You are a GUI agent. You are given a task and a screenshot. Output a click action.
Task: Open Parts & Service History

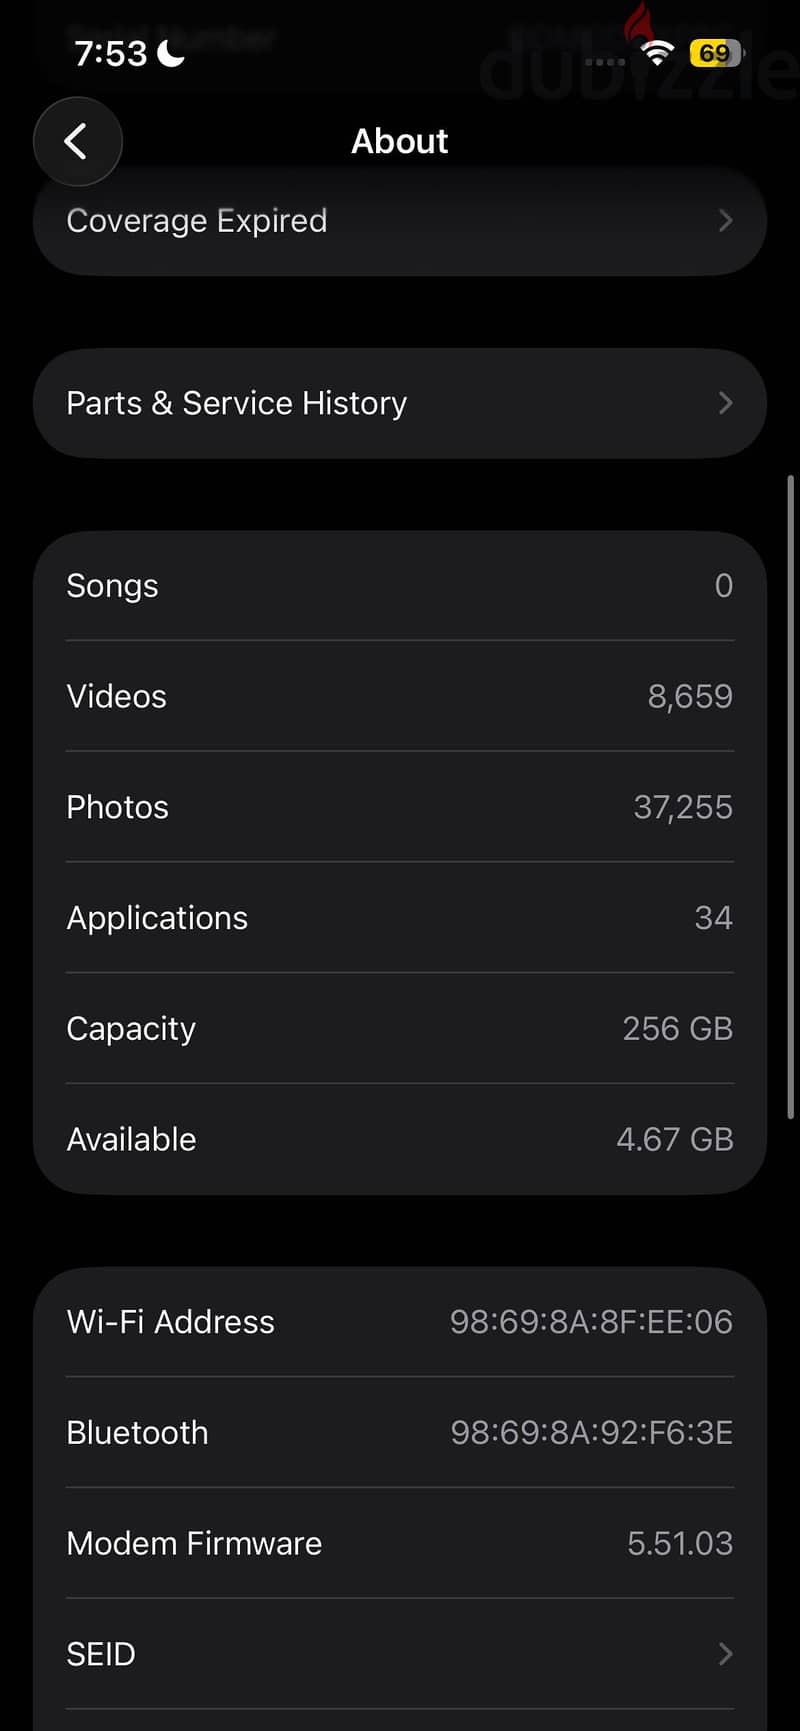point(400,403)
